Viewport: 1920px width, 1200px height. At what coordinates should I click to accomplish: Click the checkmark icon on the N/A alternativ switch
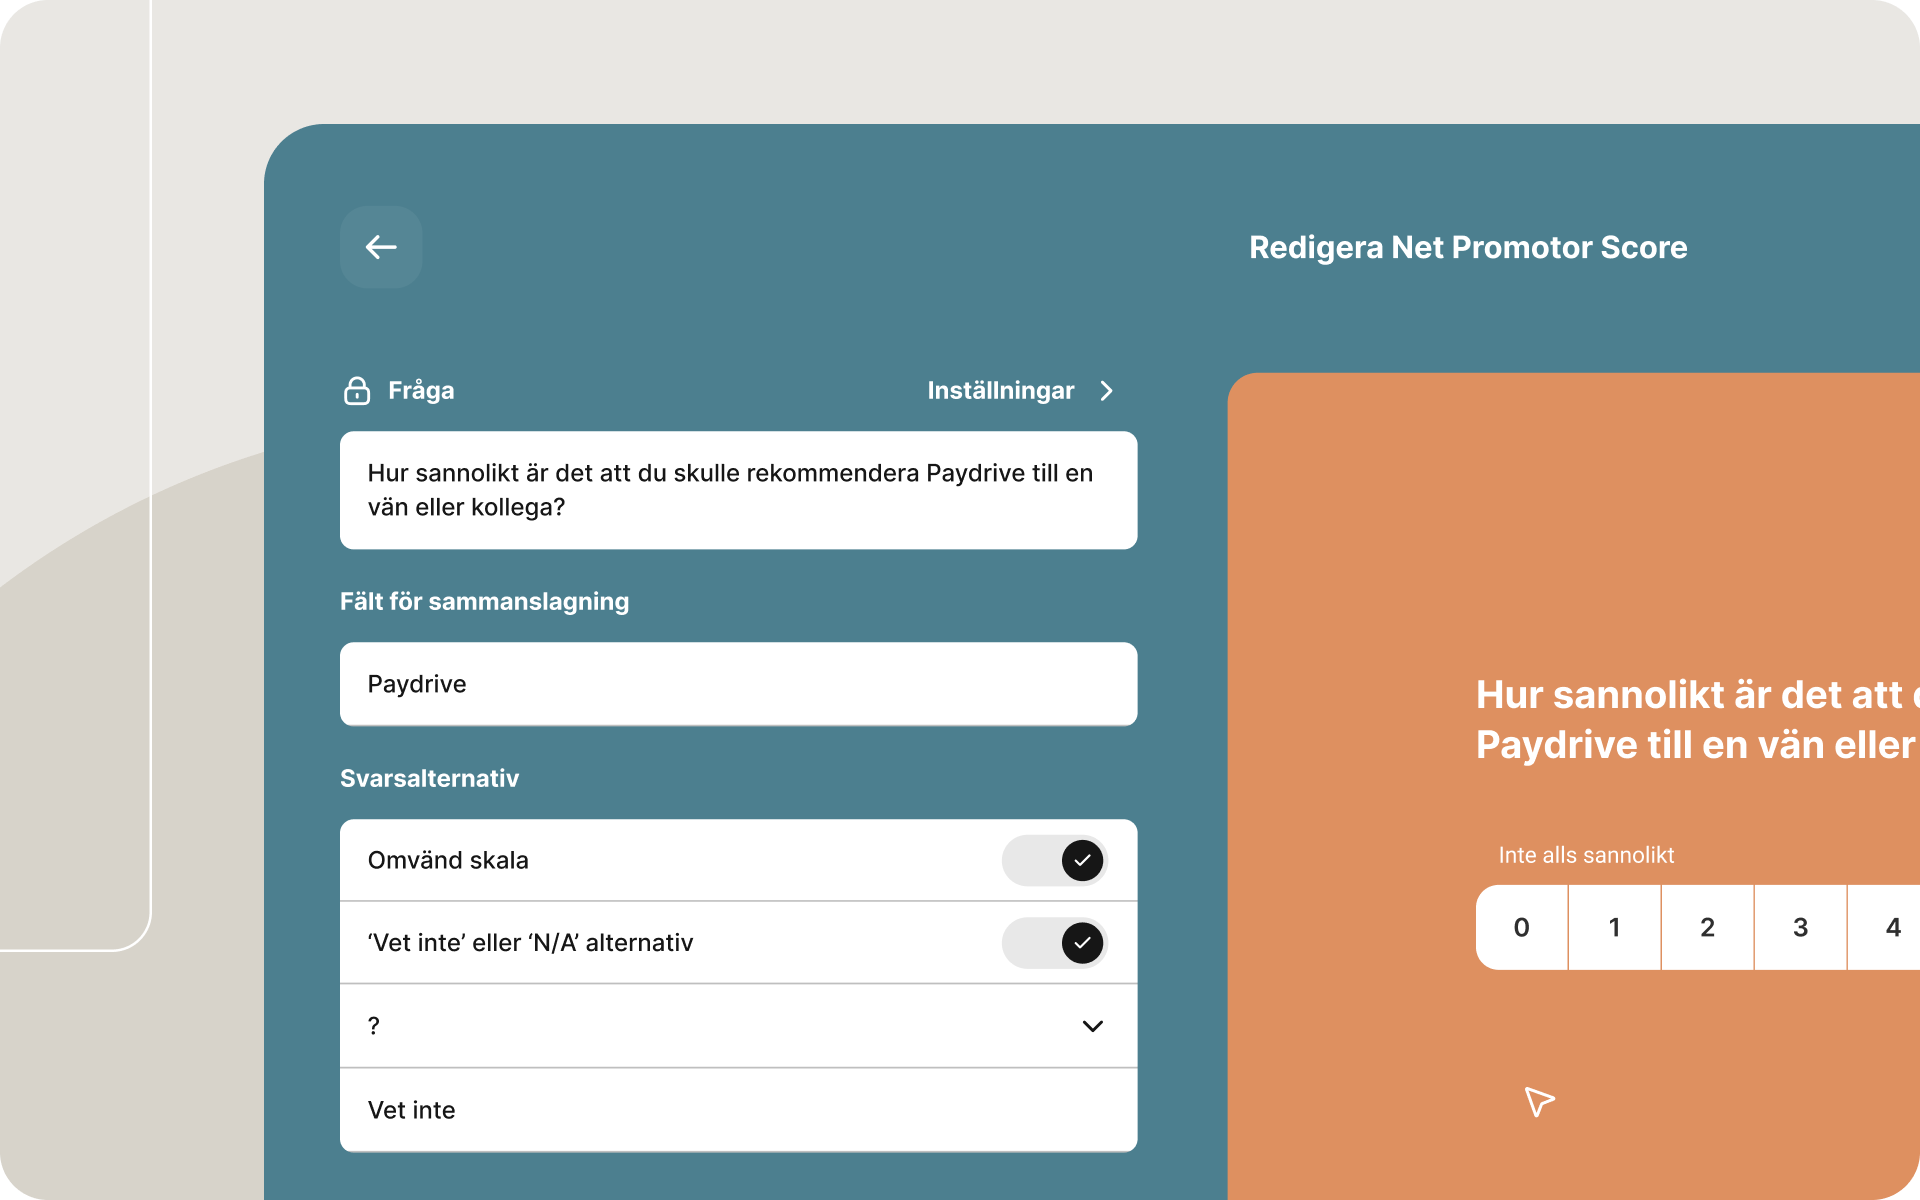pyautogui.click(x=1080, y=942)
